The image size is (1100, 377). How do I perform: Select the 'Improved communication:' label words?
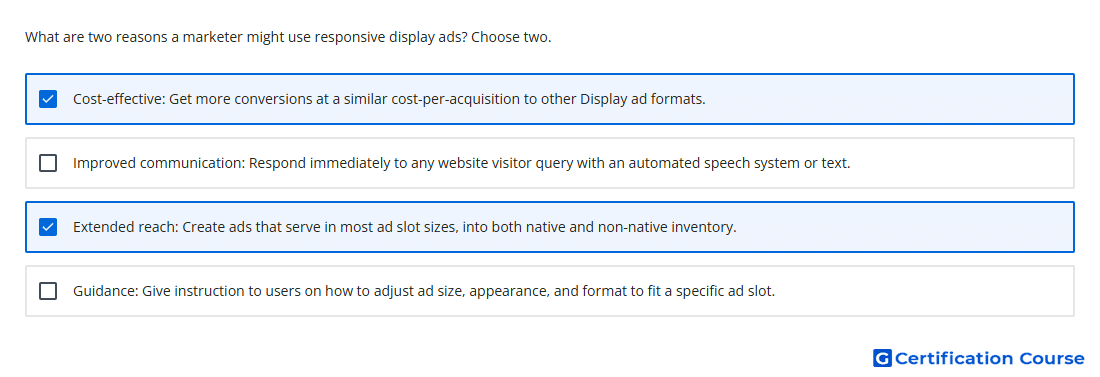click(x=159, y=163)
